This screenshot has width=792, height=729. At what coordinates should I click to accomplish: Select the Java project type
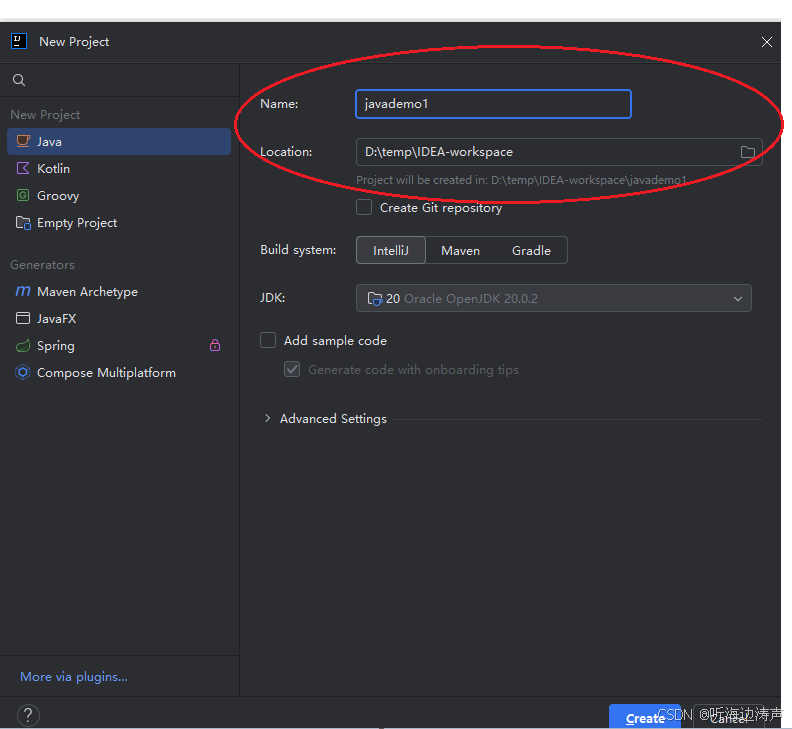click(119, 141)
